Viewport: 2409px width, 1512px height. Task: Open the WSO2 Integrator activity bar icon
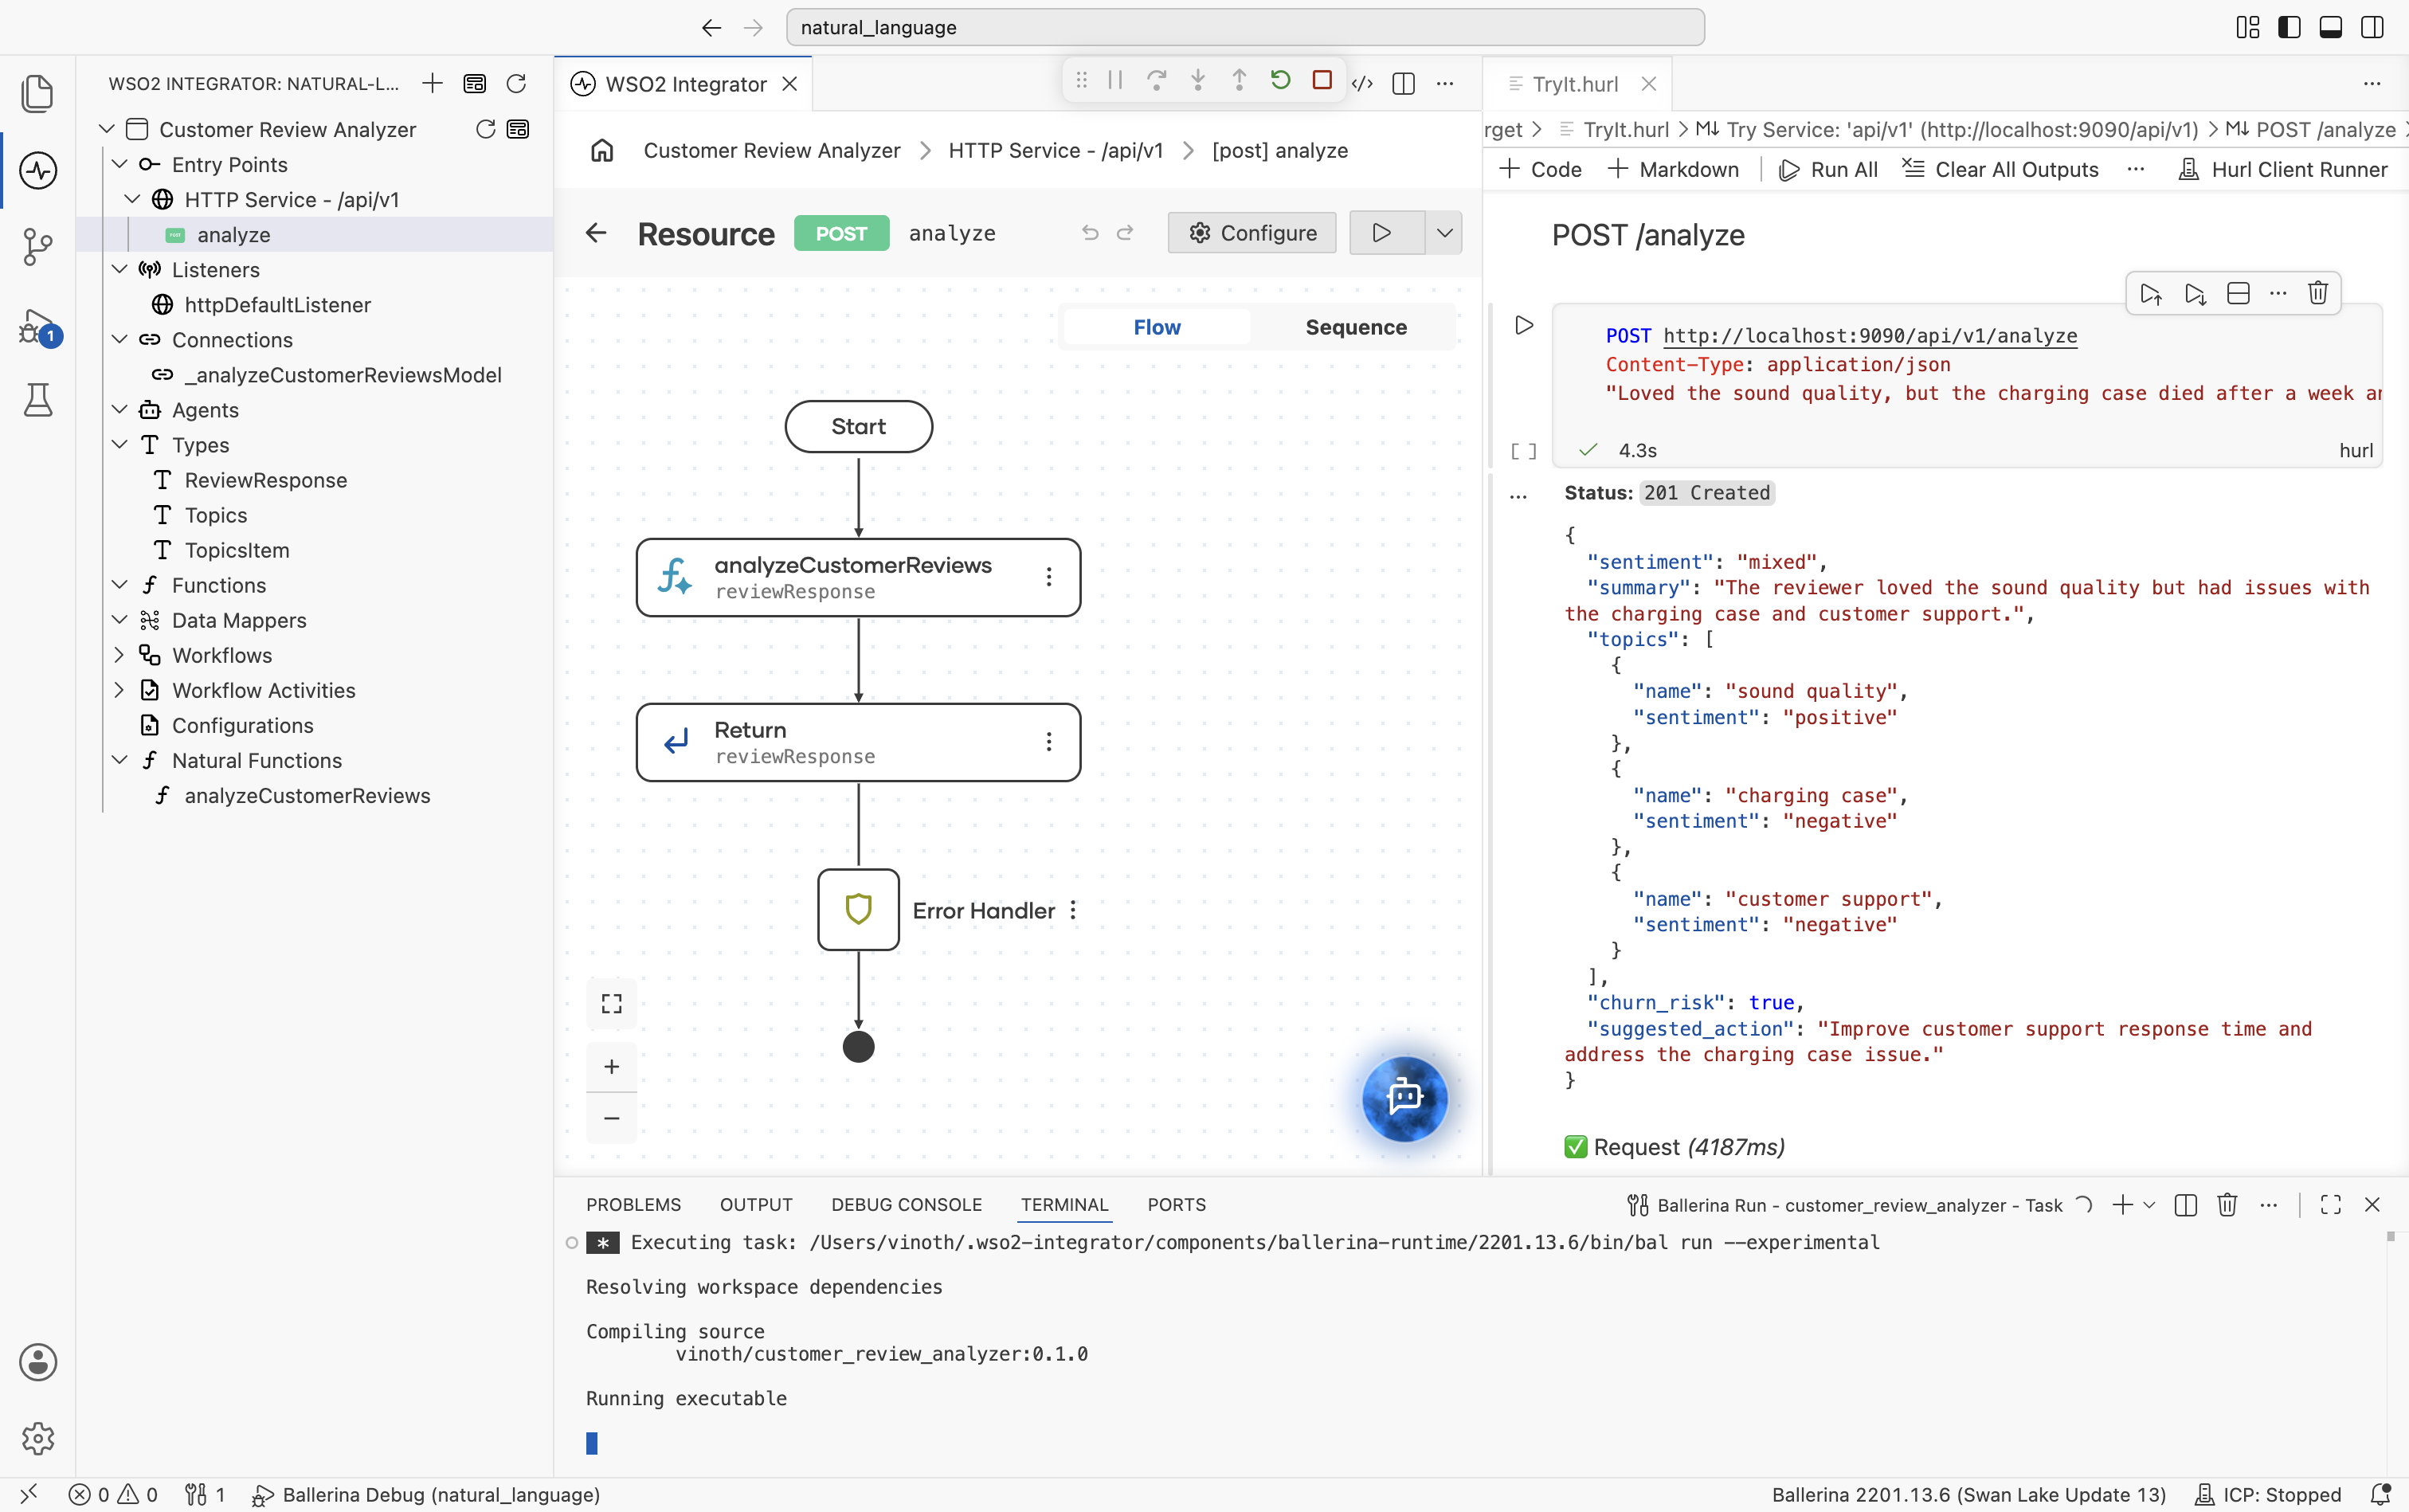click(38, 170)
